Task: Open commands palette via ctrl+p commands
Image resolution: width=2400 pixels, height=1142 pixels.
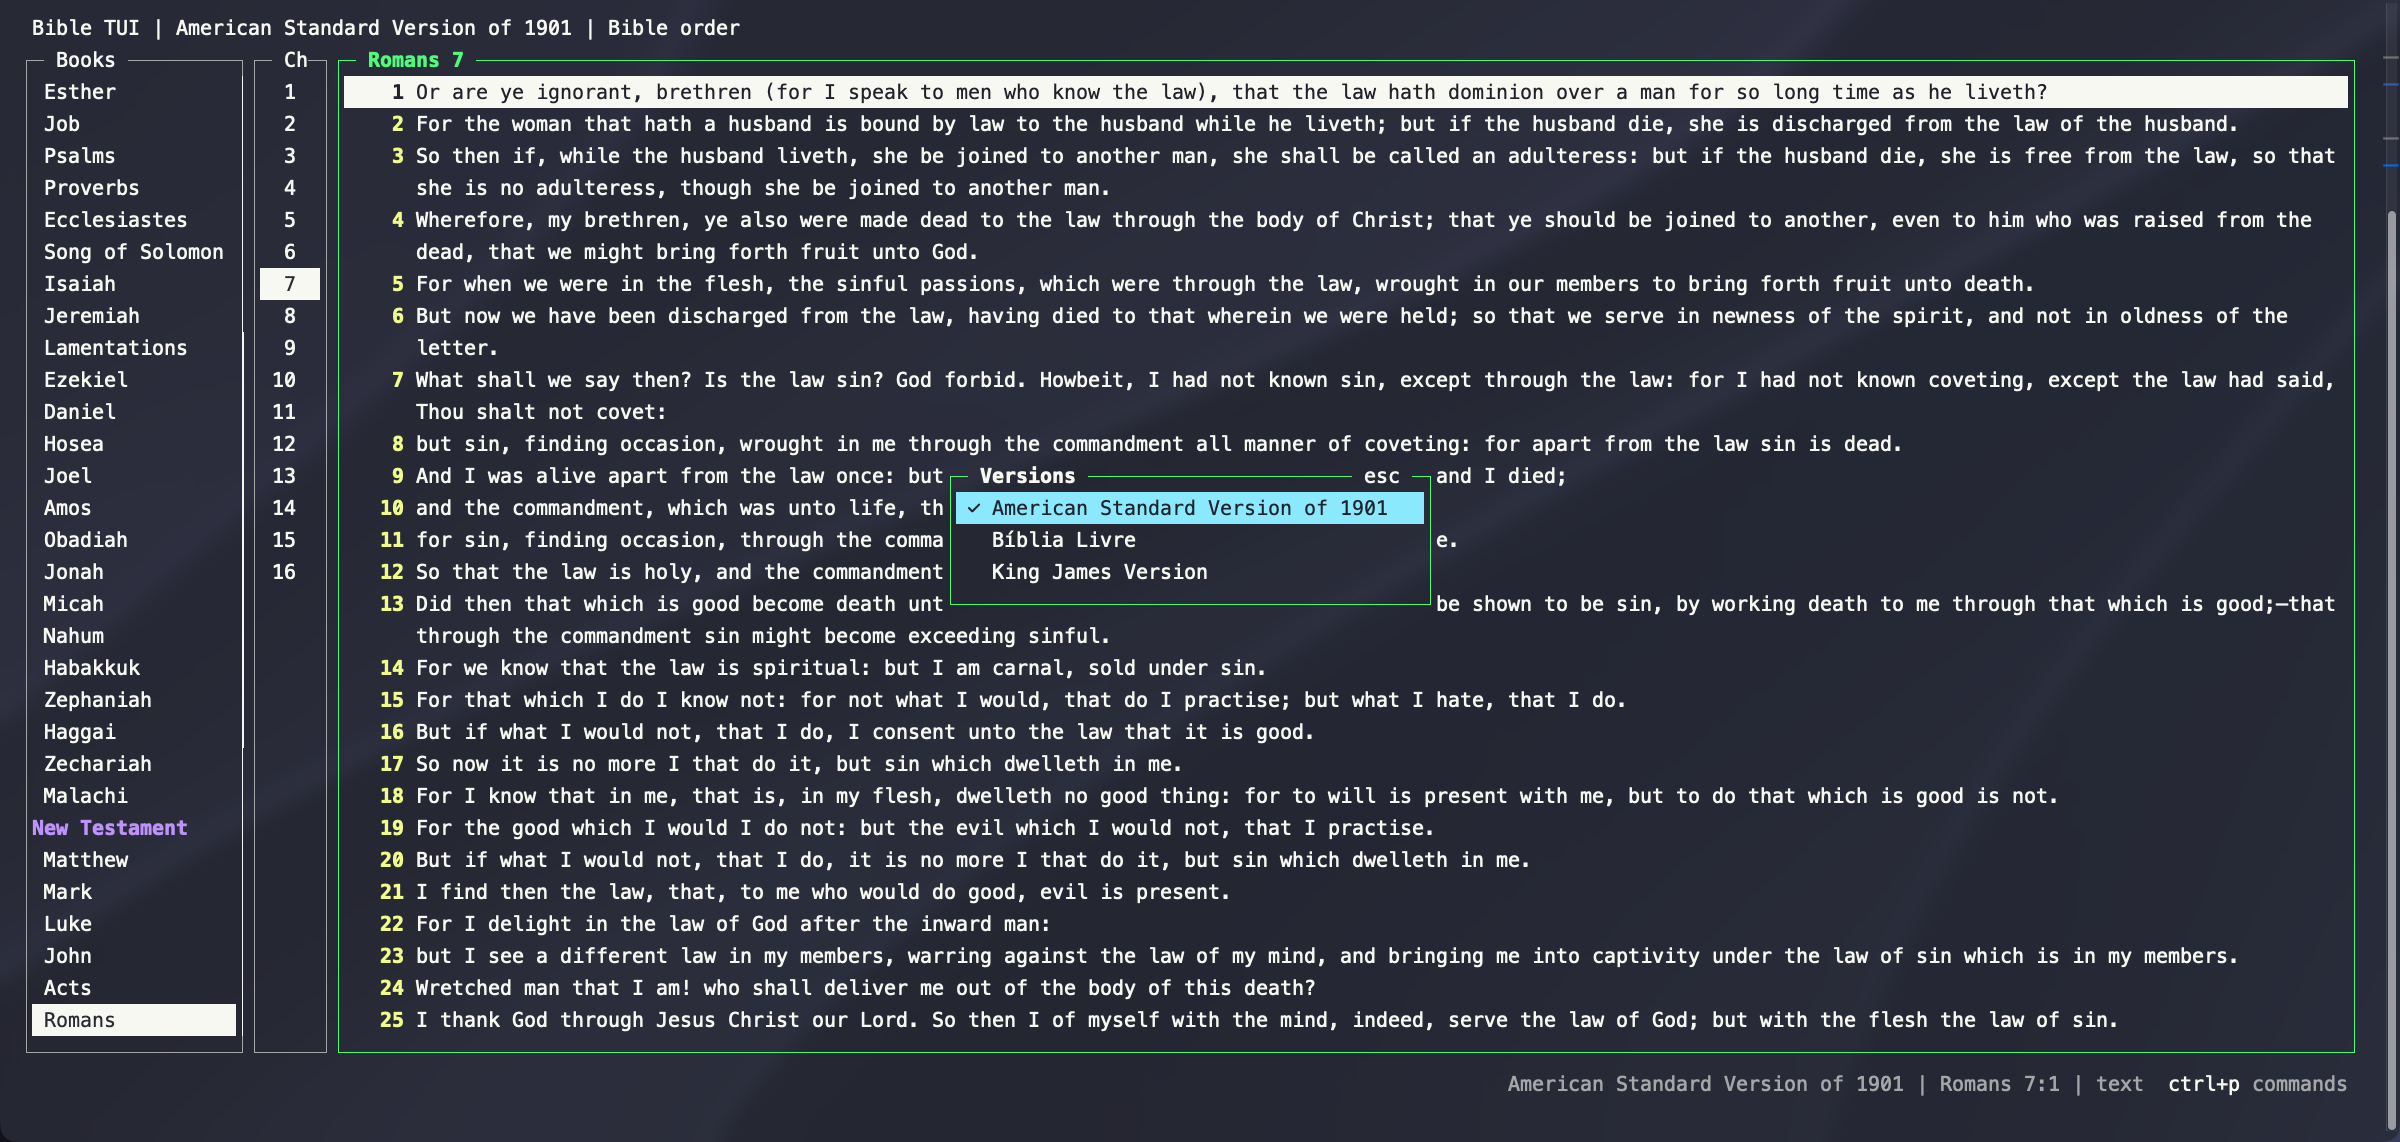Action: 2257,1084
